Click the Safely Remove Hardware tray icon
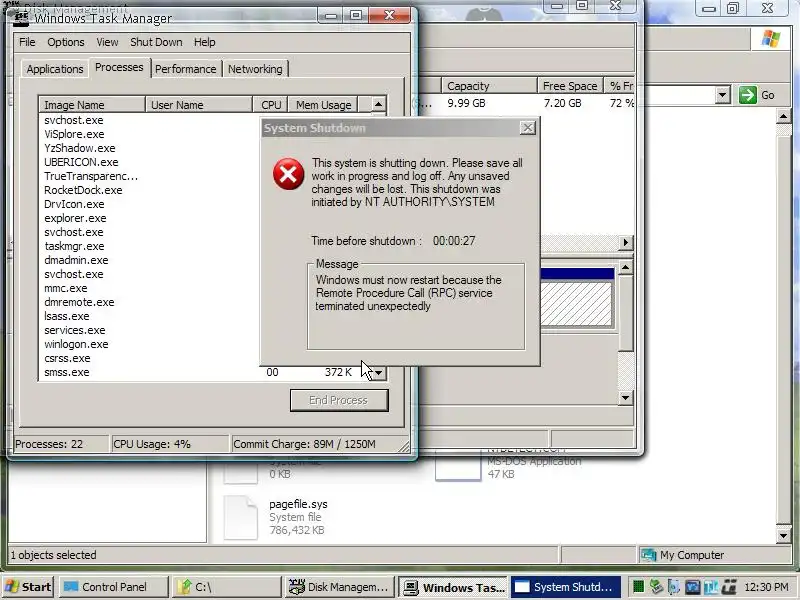 tap(657, 587)
